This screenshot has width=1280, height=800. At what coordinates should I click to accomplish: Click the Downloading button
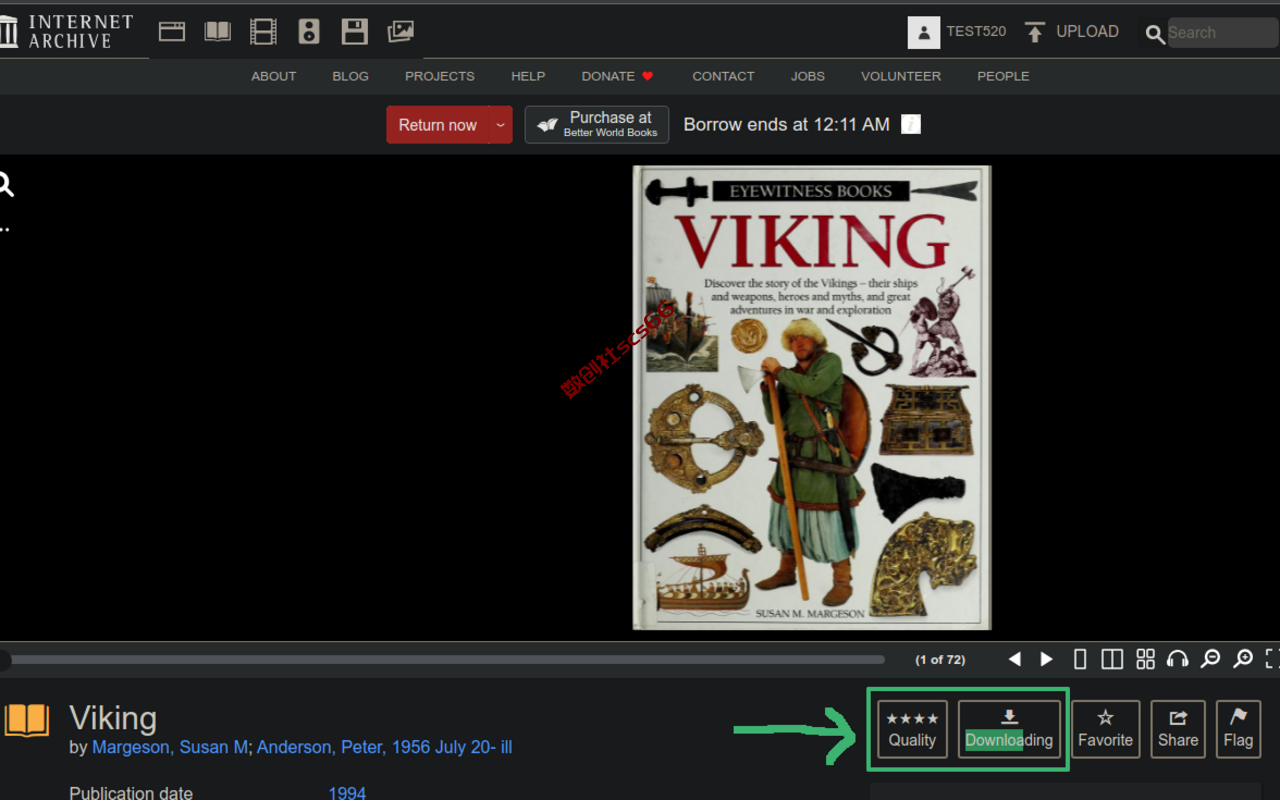pyautogui.click(x=1009, y=730)
